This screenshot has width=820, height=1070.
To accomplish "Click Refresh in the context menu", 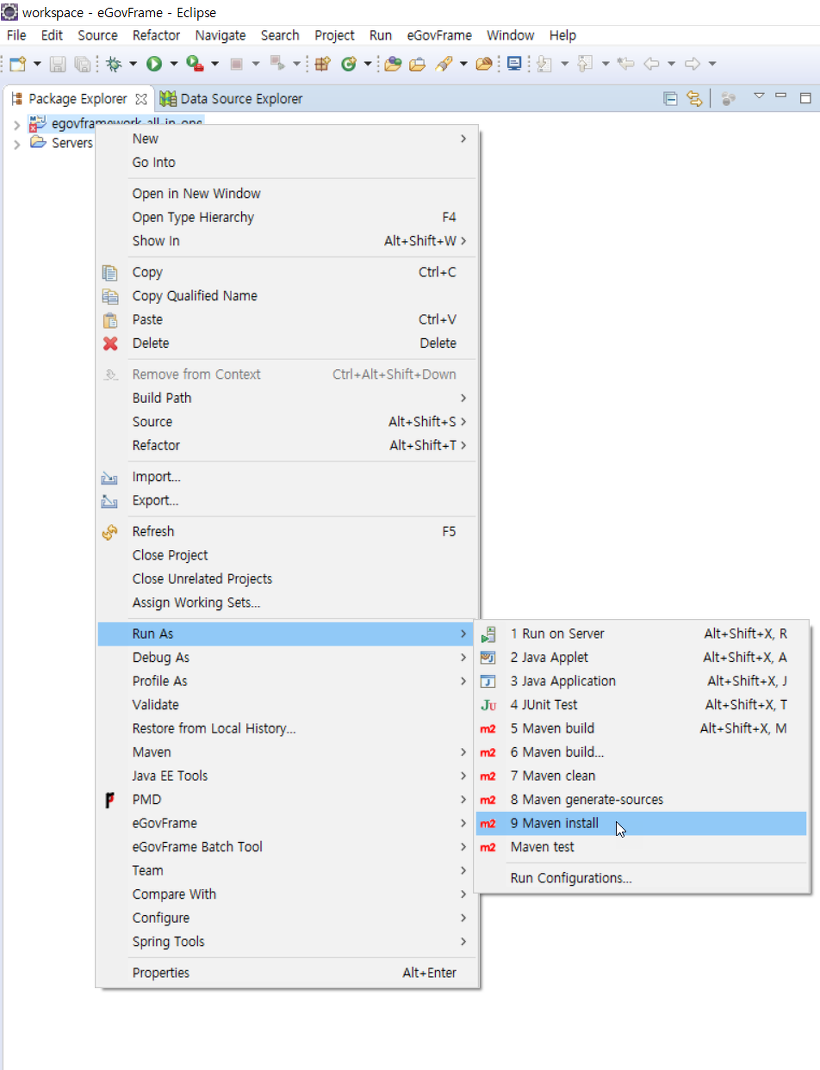I will [288, 532].
